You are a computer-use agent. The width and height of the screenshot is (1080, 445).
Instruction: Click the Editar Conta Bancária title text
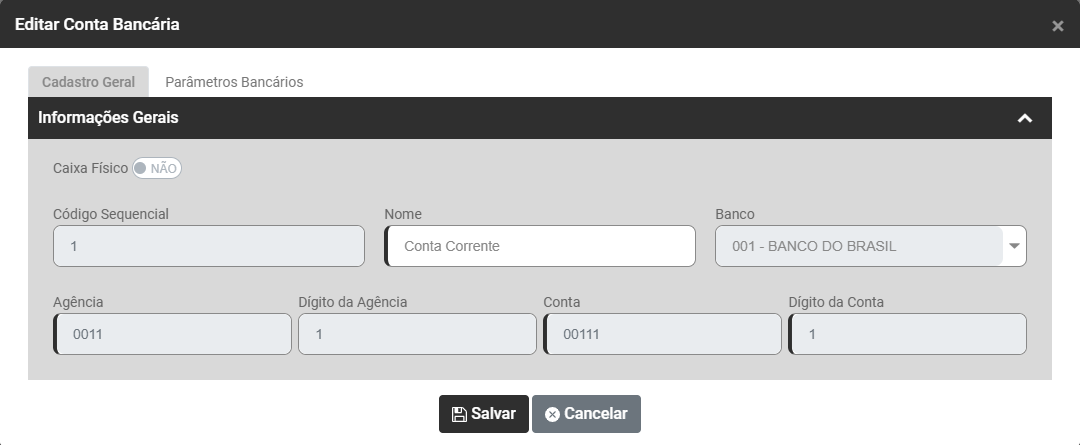[97, 24]
